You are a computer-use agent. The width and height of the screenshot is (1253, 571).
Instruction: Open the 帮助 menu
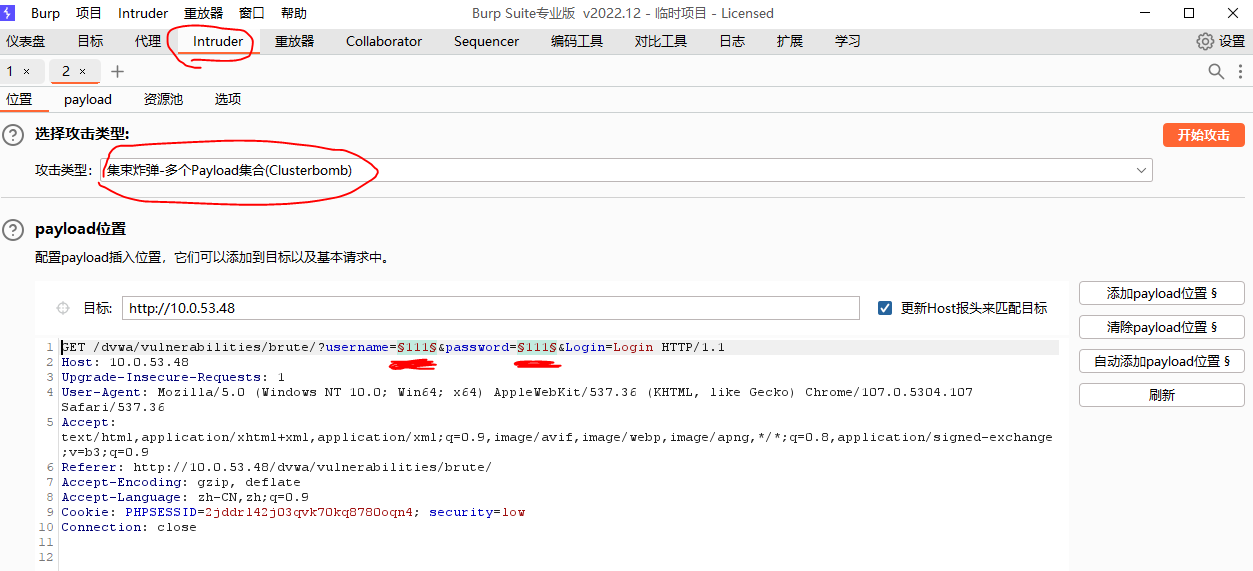tap(294, 13)
